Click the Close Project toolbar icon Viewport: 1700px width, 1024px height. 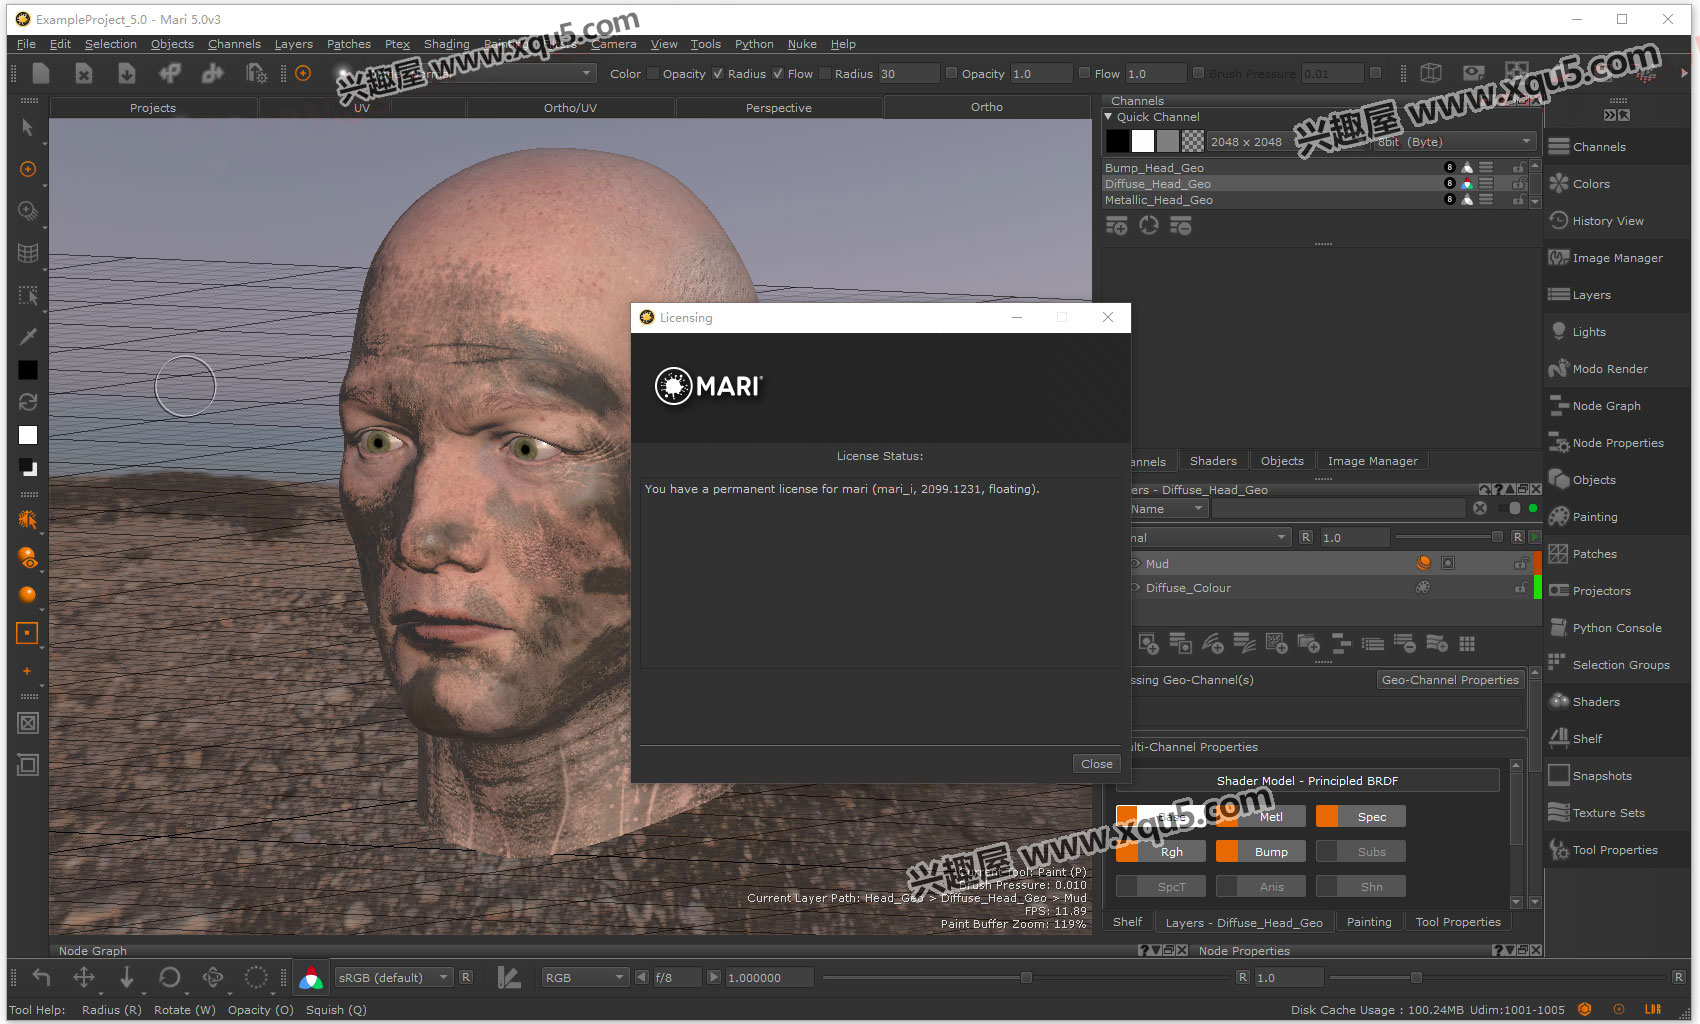[84, 73]
